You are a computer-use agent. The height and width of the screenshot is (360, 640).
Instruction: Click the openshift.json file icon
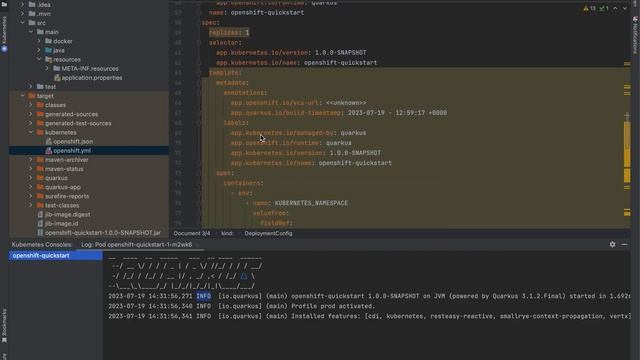point(49,141)
